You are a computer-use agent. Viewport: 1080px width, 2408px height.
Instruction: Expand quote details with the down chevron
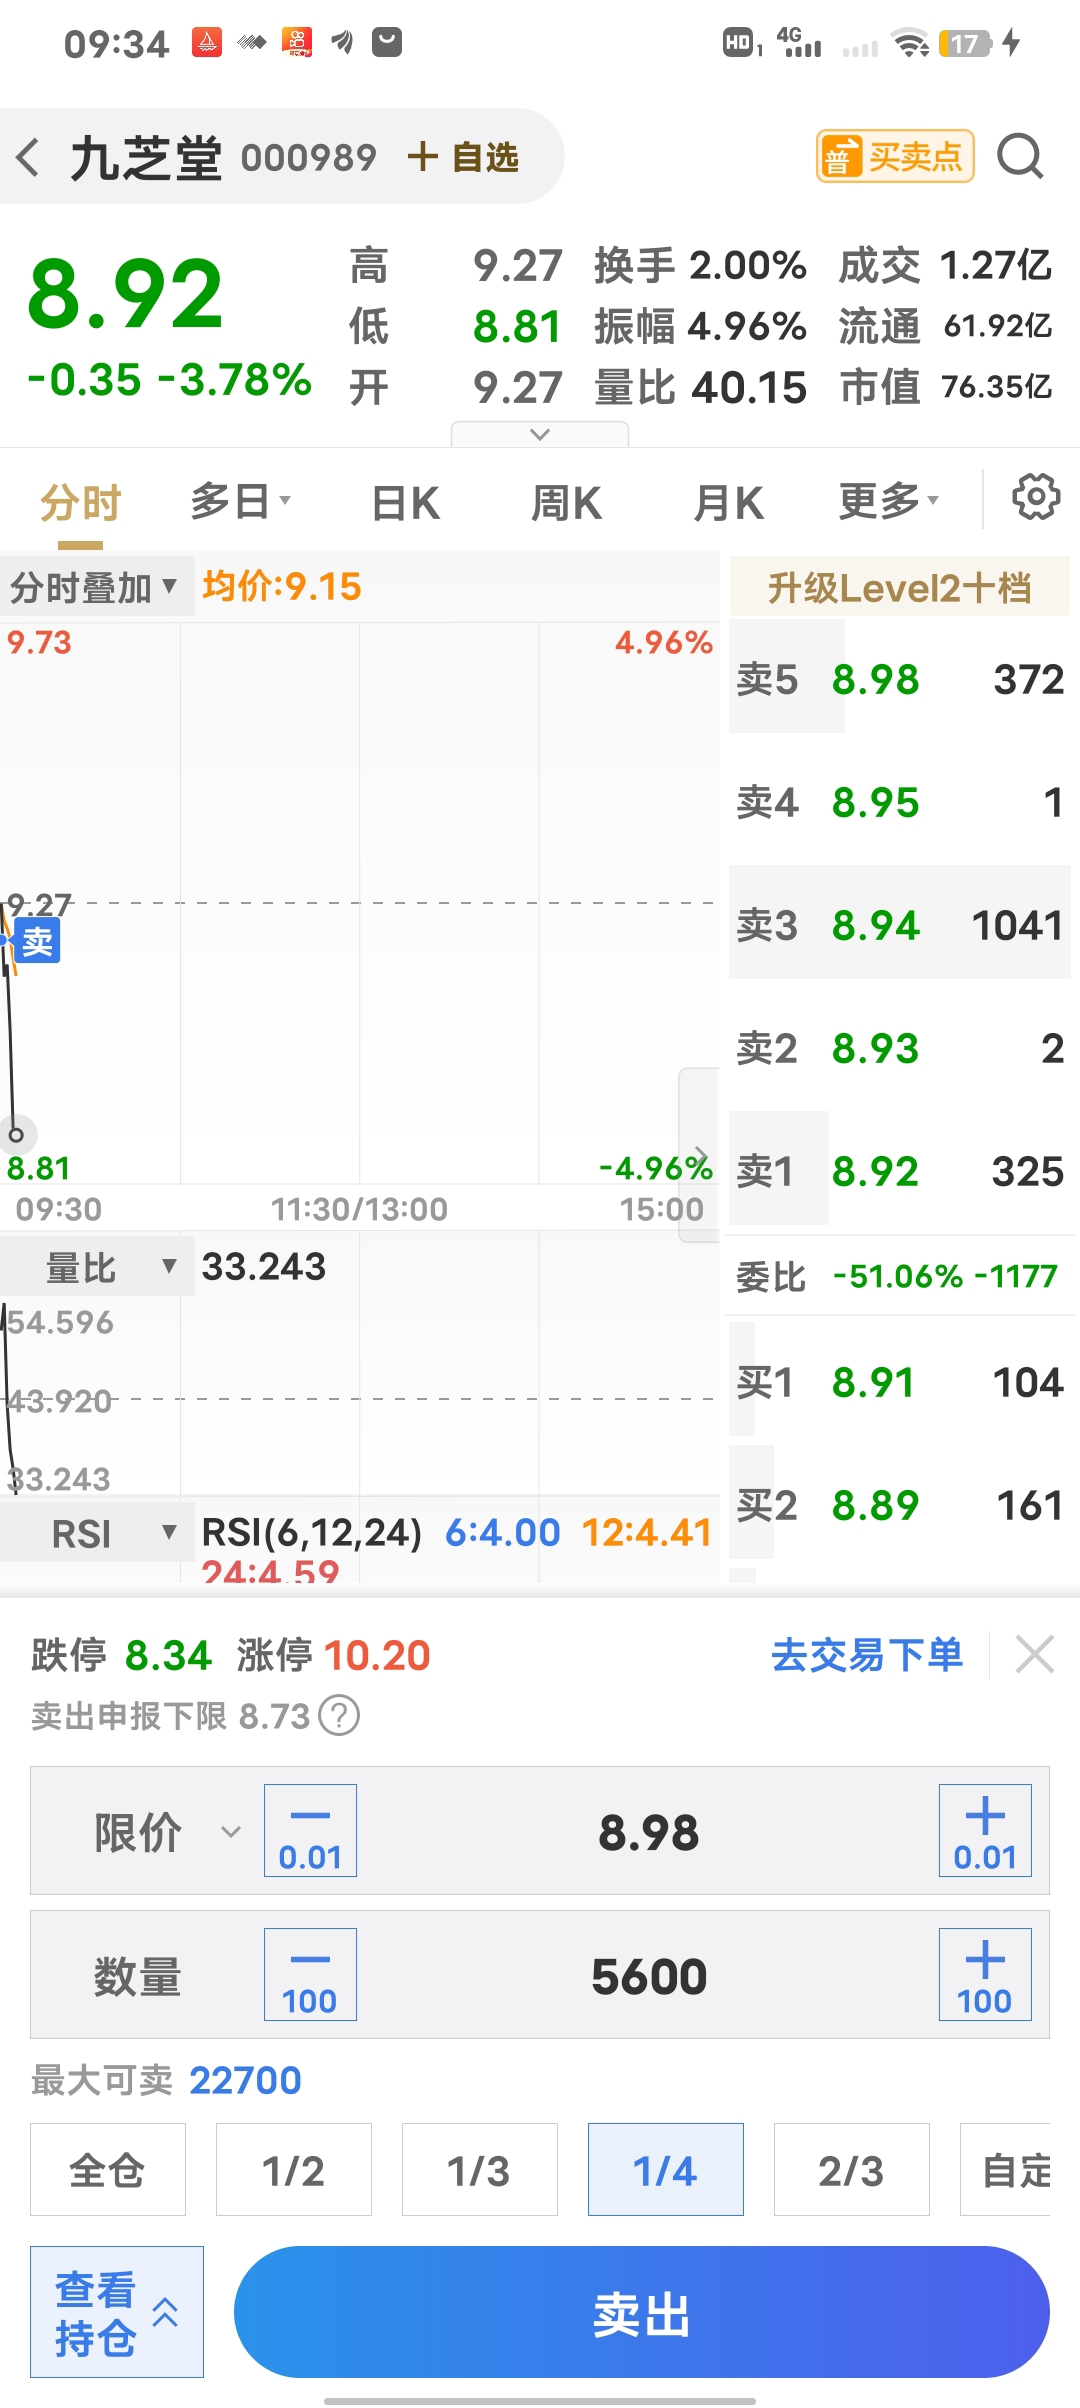540,434
